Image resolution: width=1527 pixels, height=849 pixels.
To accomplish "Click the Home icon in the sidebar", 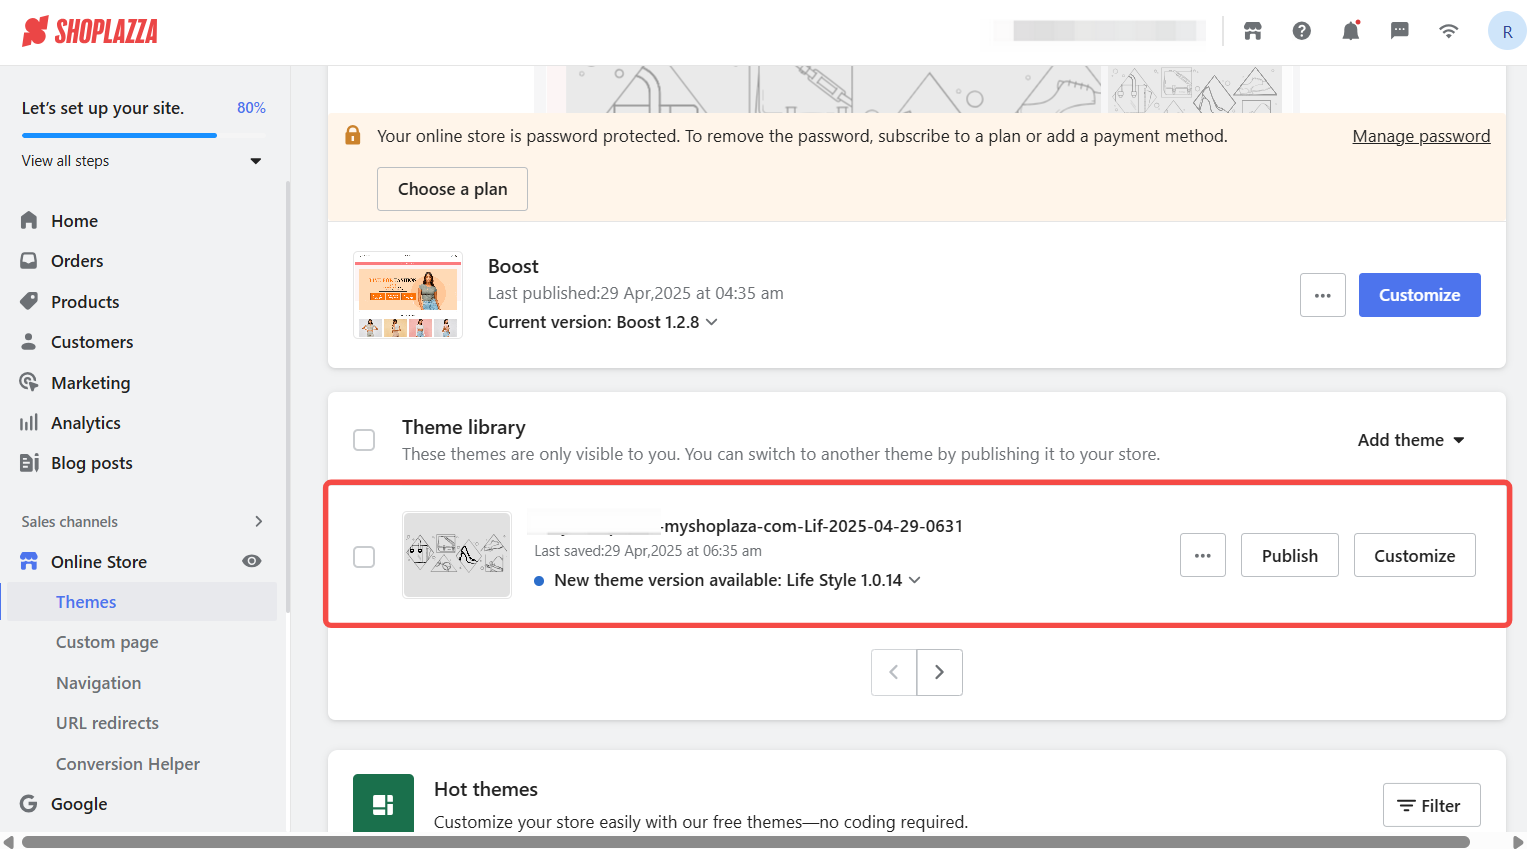I will (29, 220).
